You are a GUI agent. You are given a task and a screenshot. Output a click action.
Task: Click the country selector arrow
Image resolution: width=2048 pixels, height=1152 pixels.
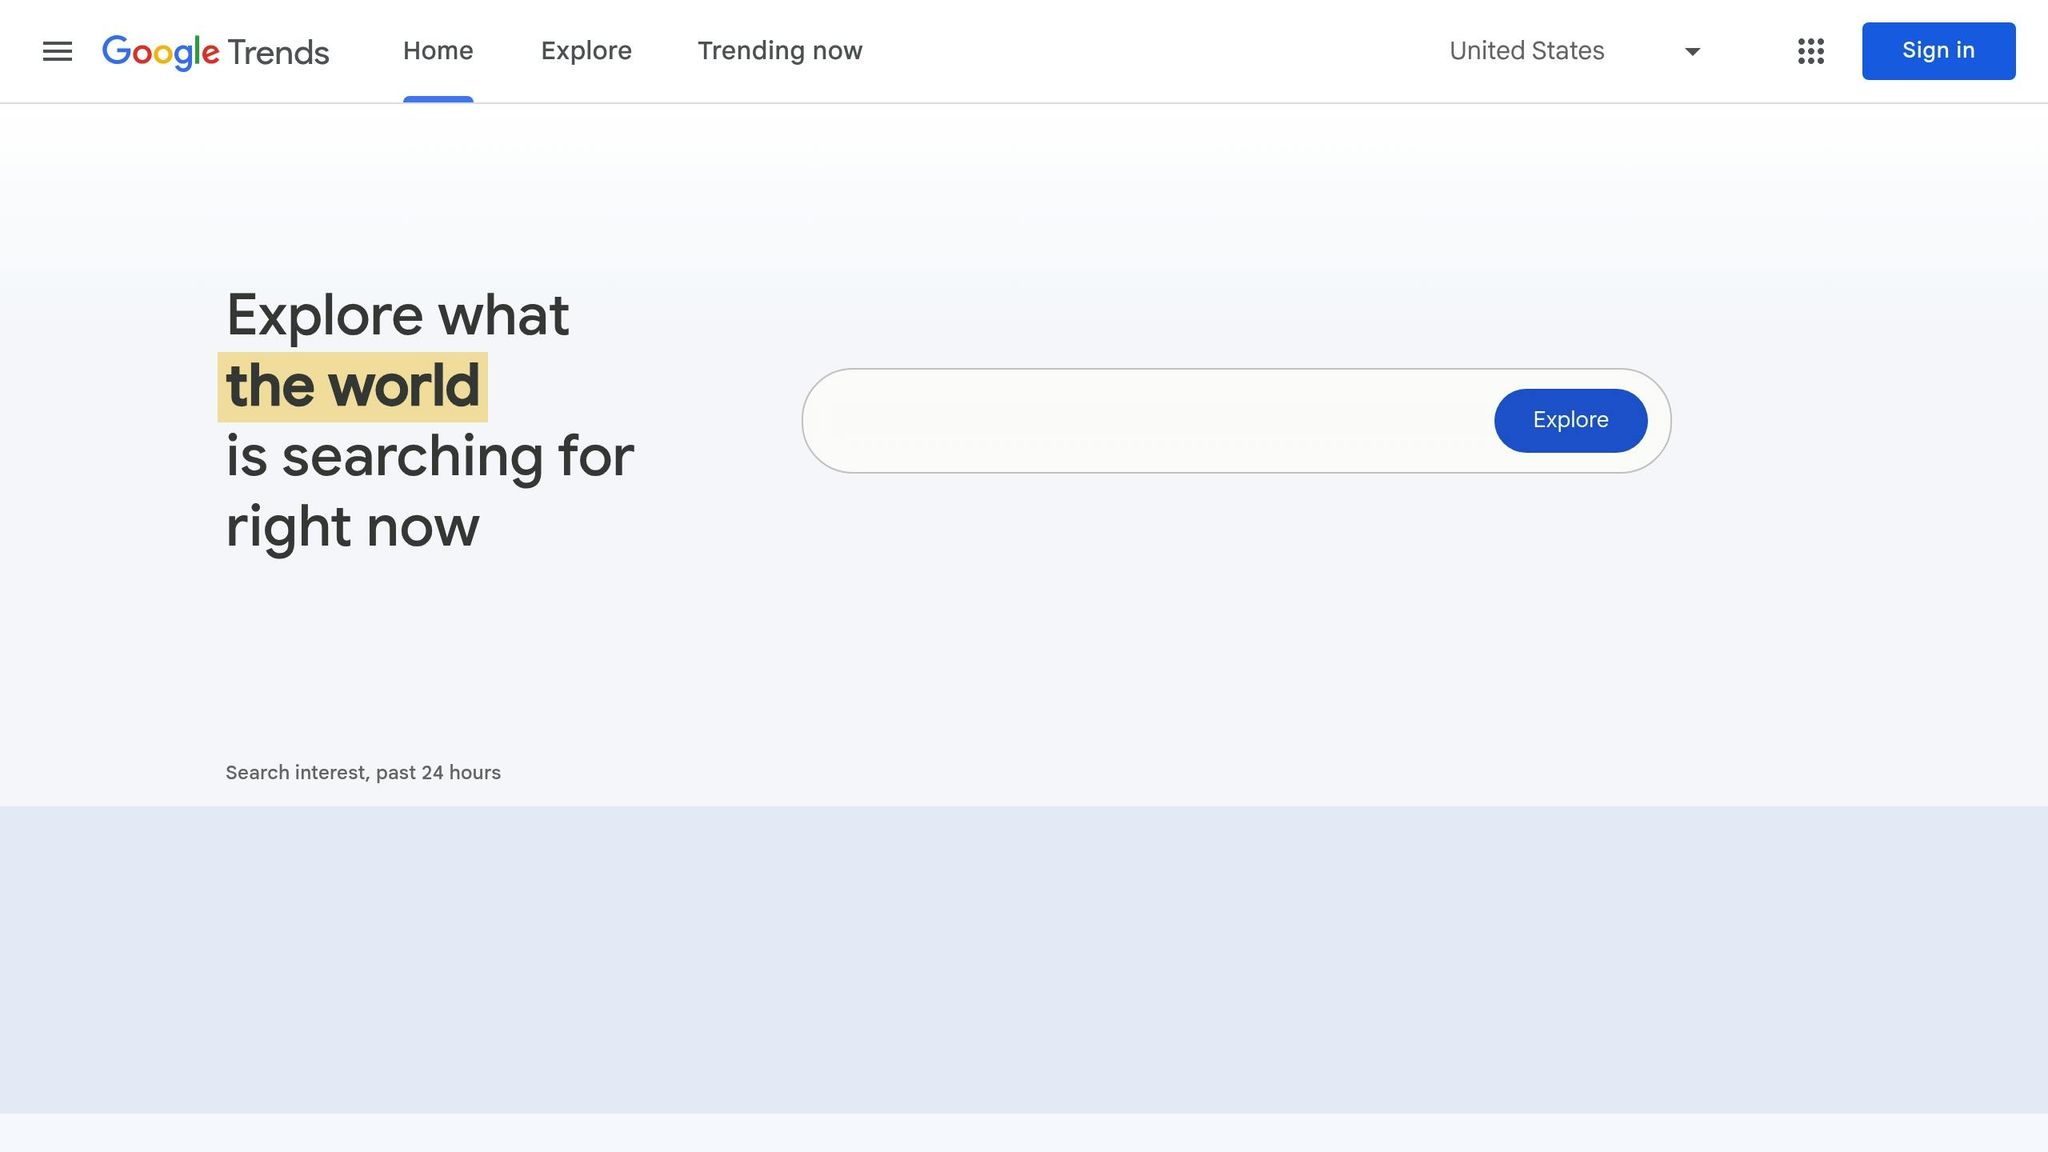pos(1690,51)
